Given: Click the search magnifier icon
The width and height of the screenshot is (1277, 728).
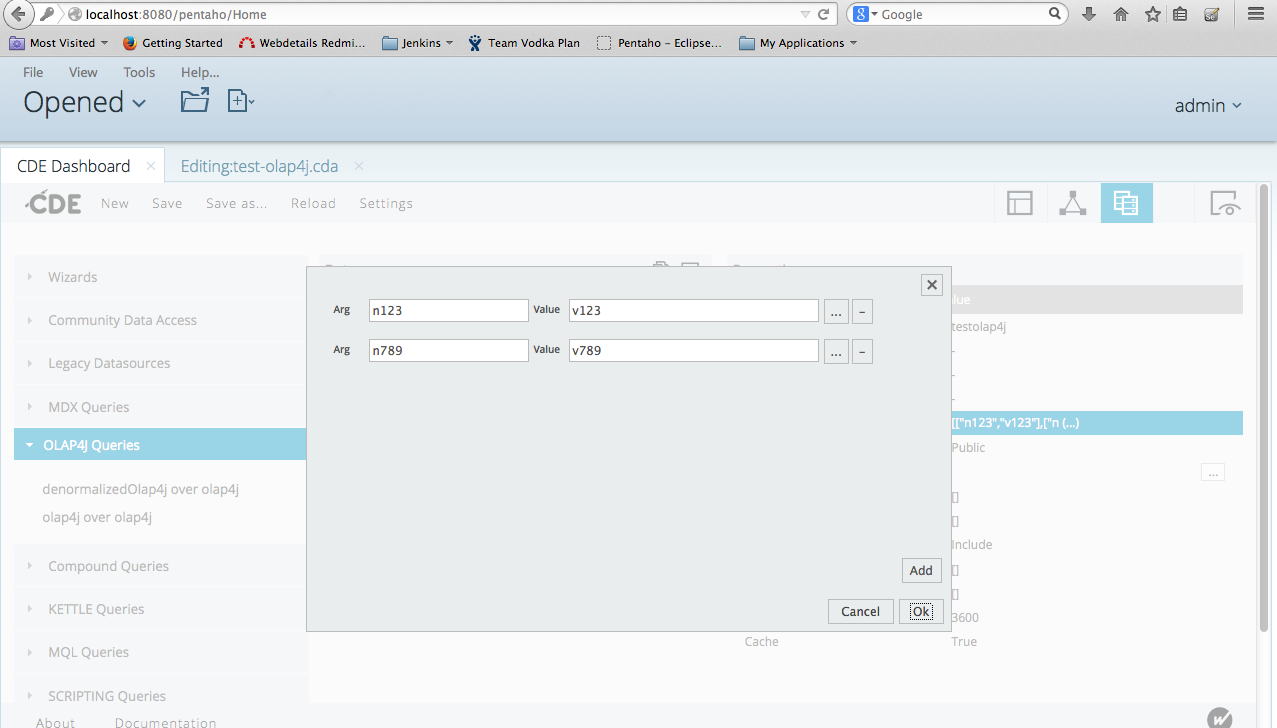Looking at the screenshot, I should pos(1055,14).
